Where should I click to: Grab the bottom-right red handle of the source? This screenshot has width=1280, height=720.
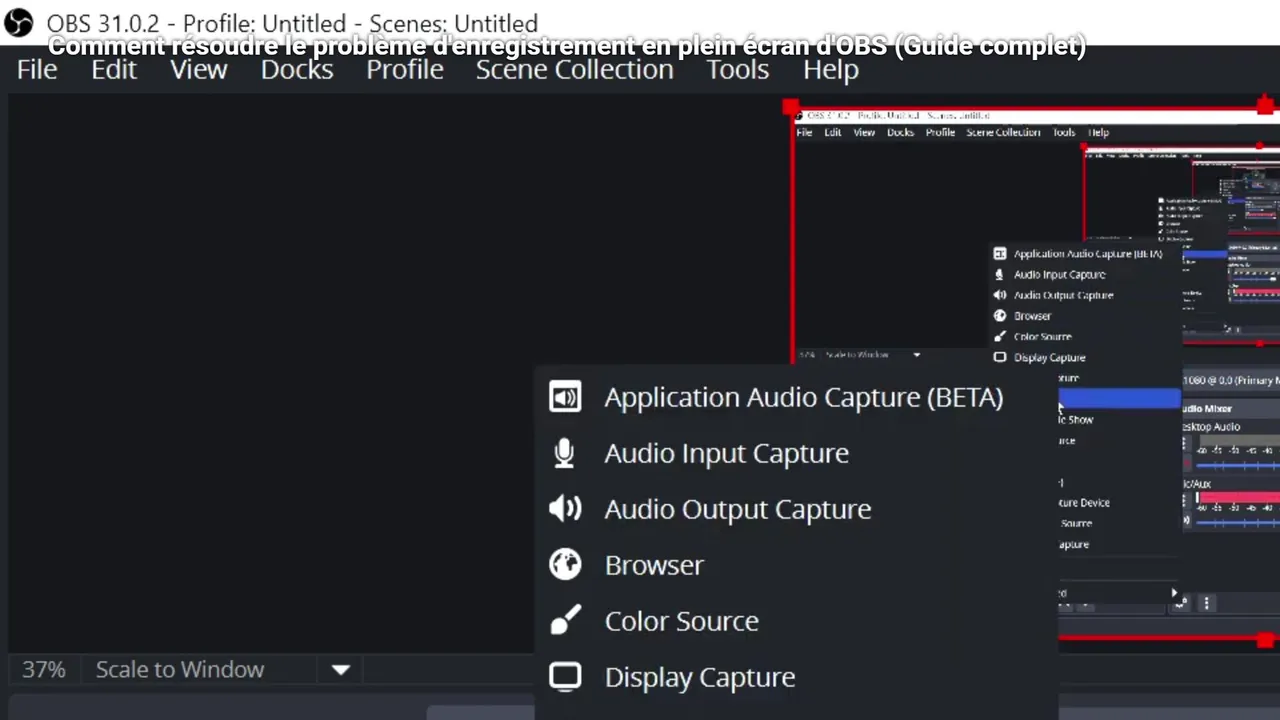1266,640
